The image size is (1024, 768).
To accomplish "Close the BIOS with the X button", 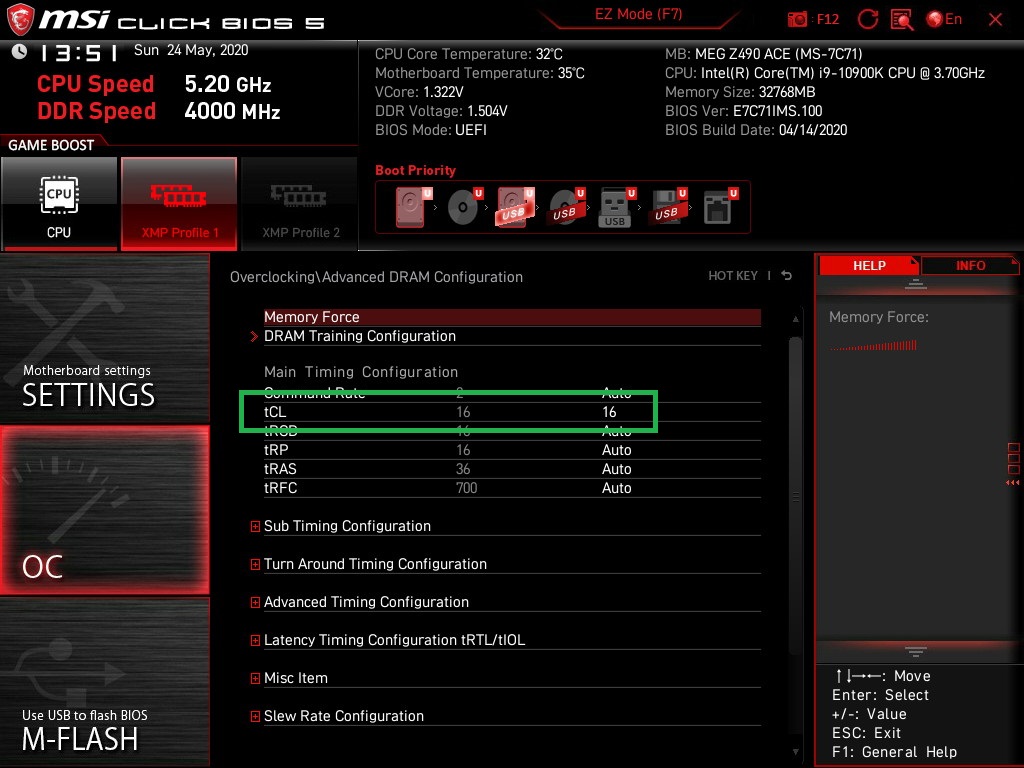I will click(995, 20).
